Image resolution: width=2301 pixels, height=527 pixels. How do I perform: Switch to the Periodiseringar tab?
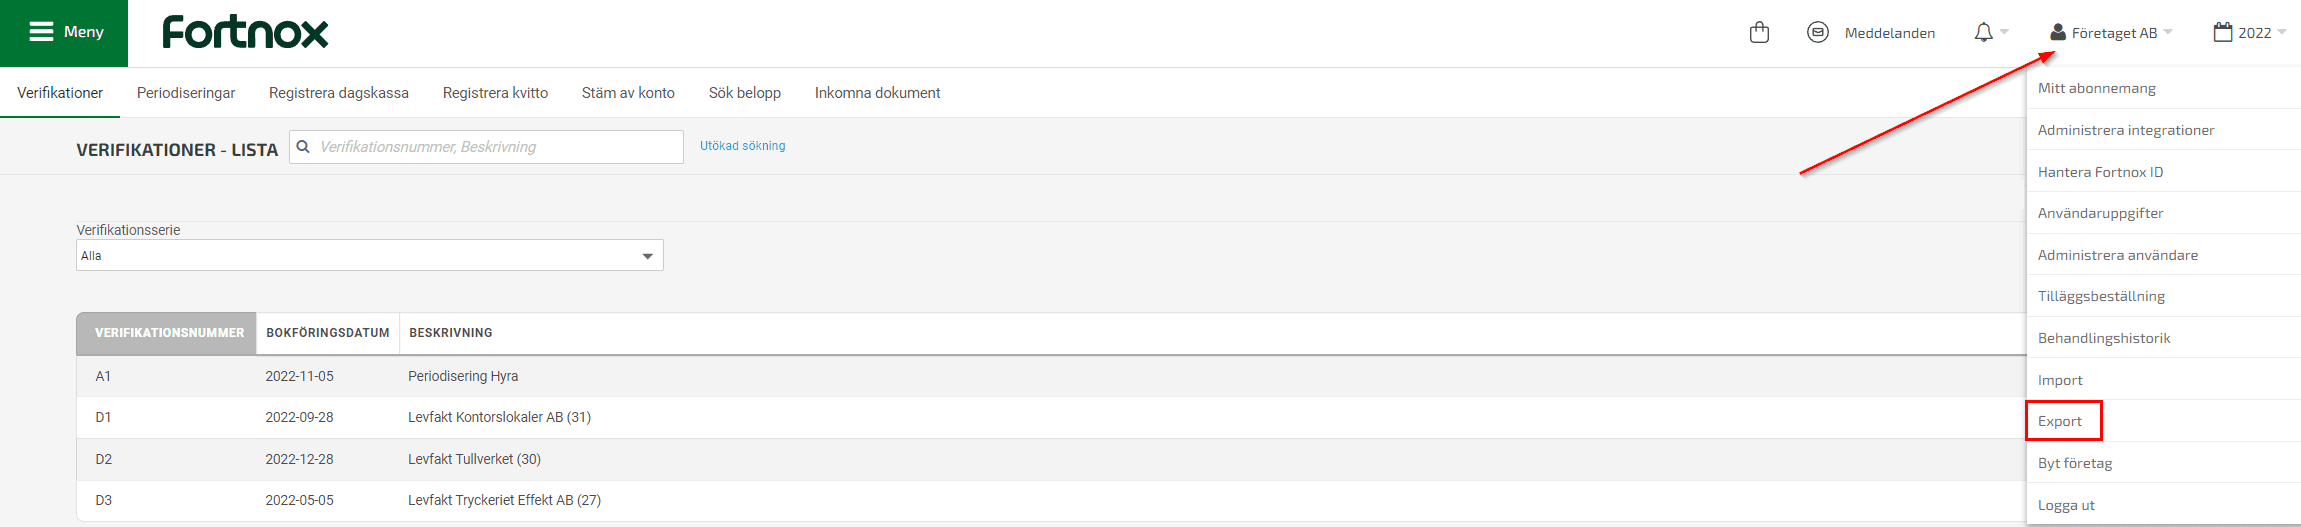186,93
